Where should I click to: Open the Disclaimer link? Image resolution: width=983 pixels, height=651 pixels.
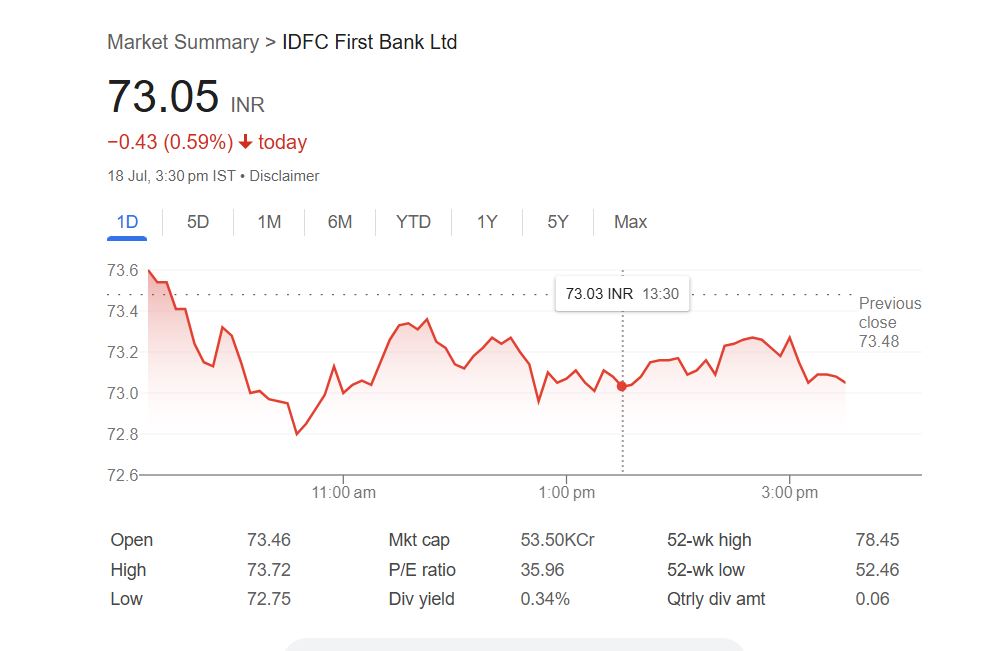[x=284, y=176]
